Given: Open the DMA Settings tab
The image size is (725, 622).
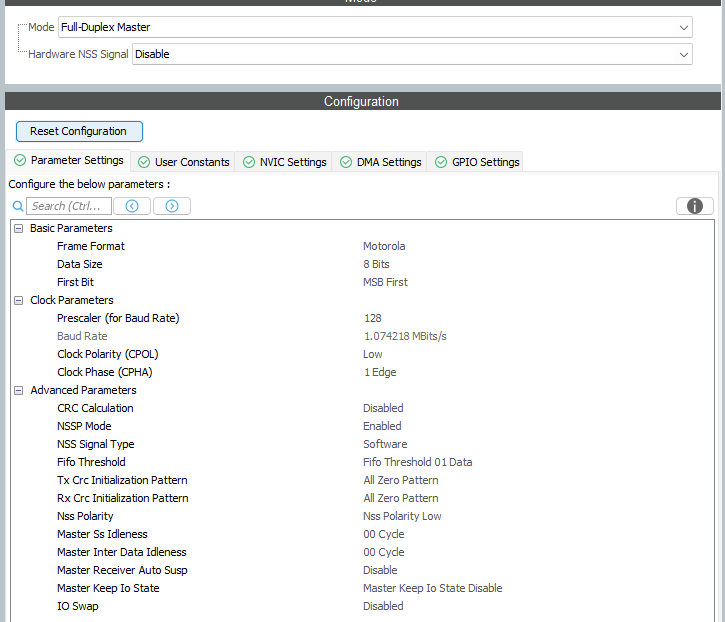Looking at the screenshot, I should click(380, 162).
